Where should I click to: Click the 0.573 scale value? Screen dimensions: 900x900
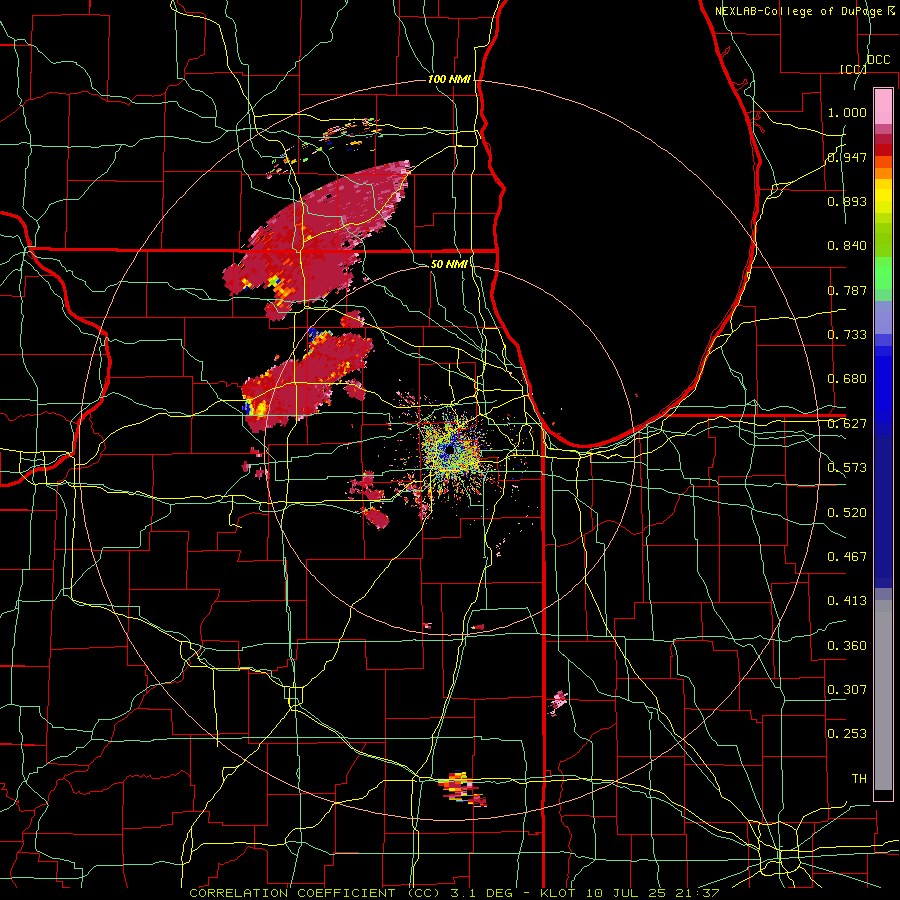coord(847,468)
